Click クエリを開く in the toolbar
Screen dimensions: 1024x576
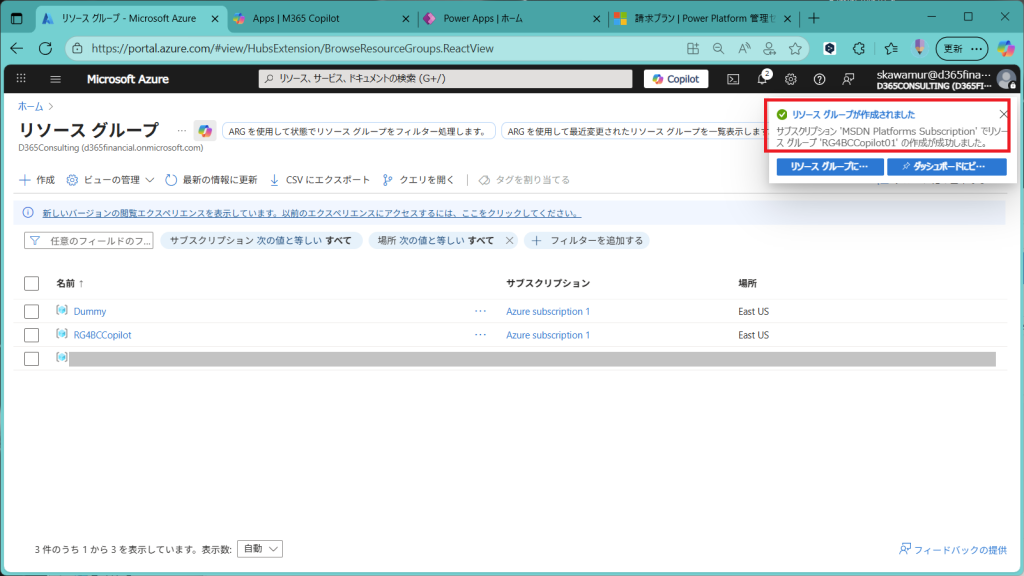(x=418, y=180)
